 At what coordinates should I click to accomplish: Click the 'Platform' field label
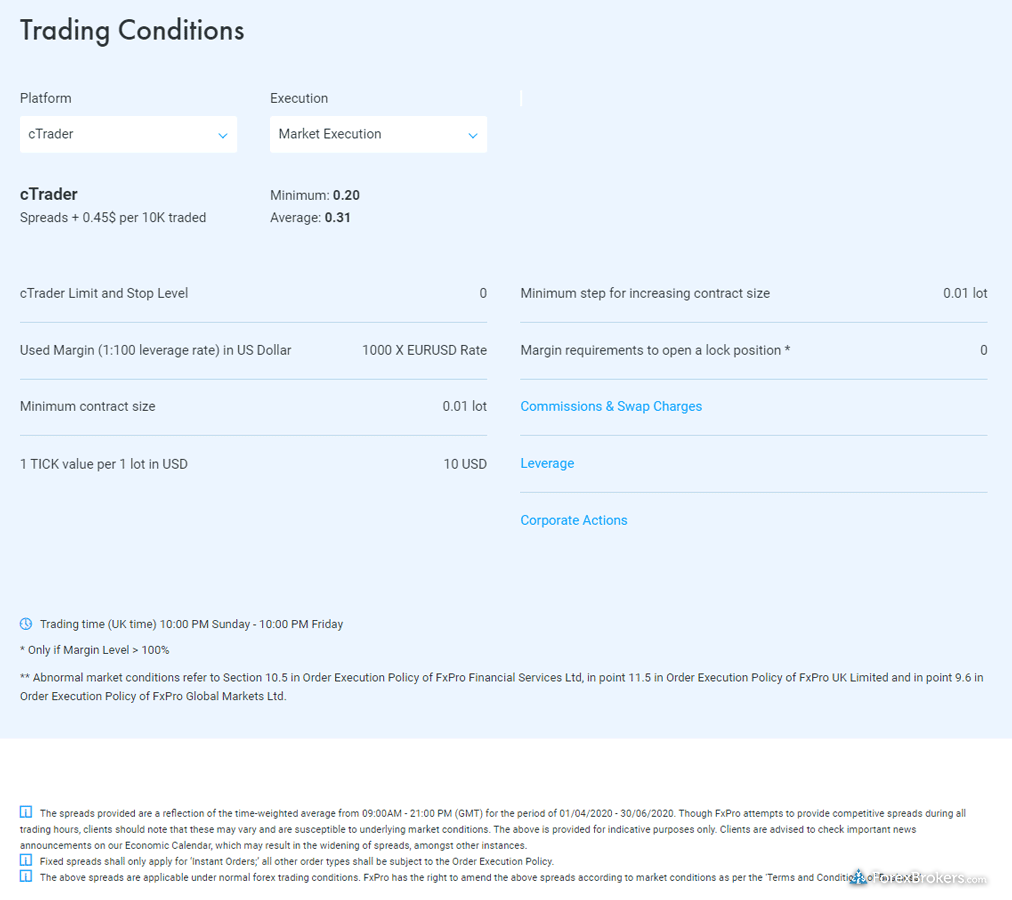pyautogui.click(x=46, y=98)
